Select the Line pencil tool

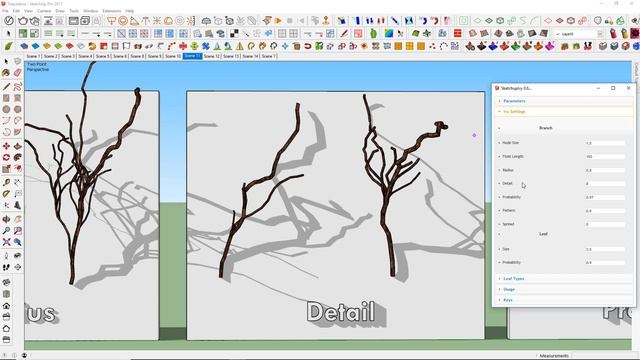point(6,87)
